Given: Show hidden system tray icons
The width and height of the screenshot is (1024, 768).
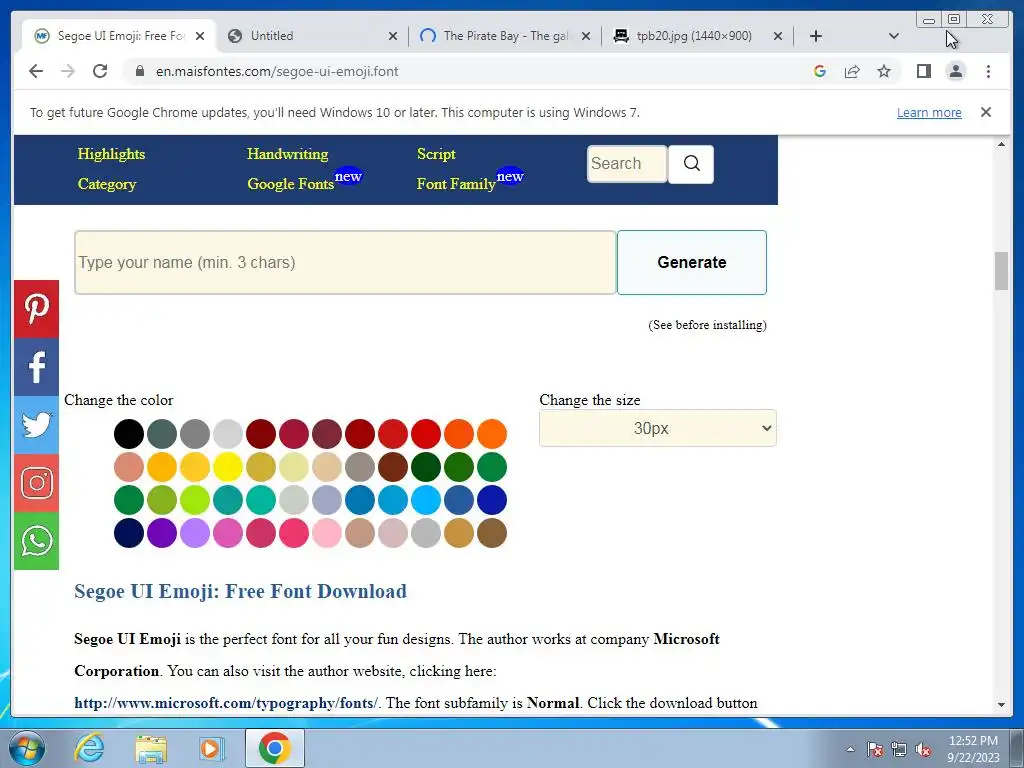Looking at the screenshot, I should 850,749.
